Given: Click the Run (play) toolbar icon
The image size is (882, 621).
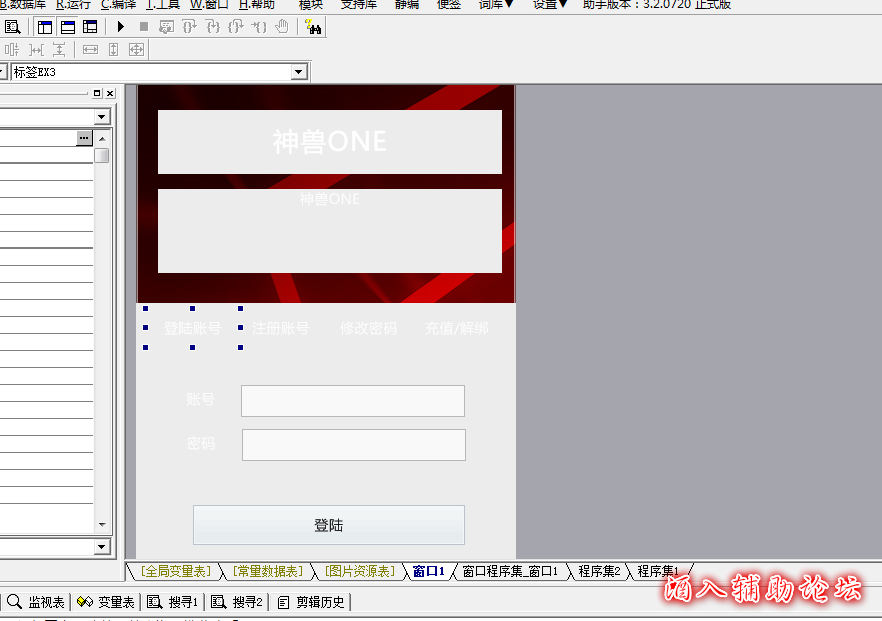Looking at the screenshot, I should [x=121, y=27].
